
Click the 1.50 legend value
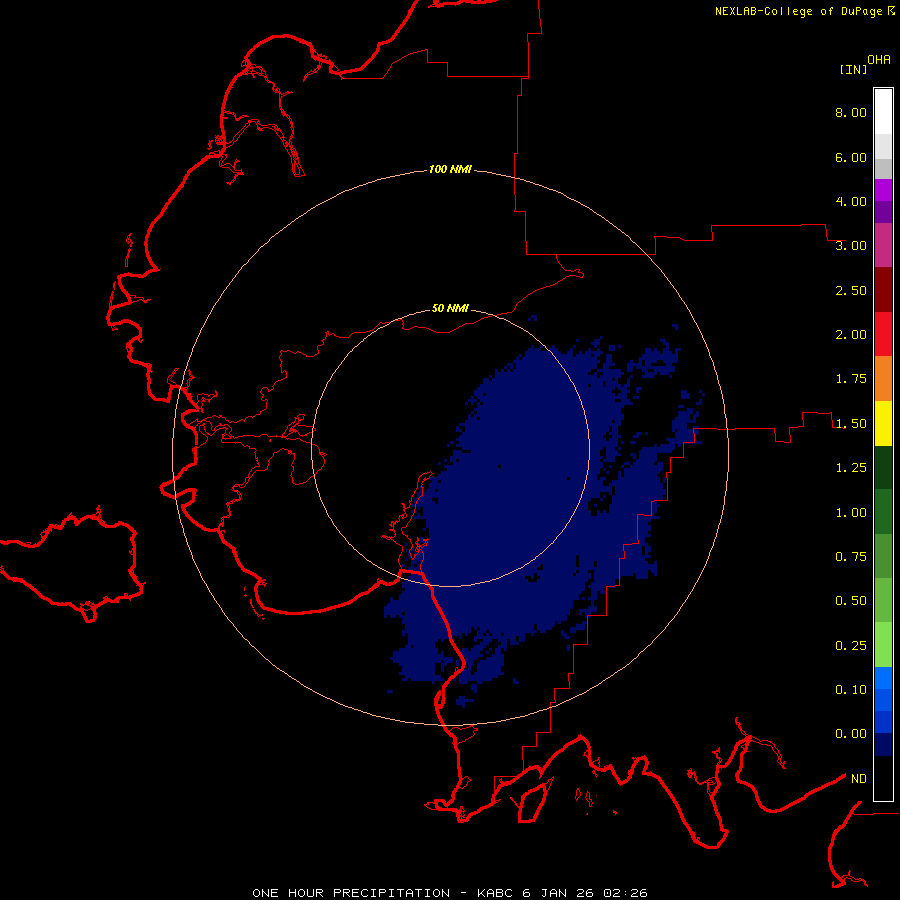(851, 424)
